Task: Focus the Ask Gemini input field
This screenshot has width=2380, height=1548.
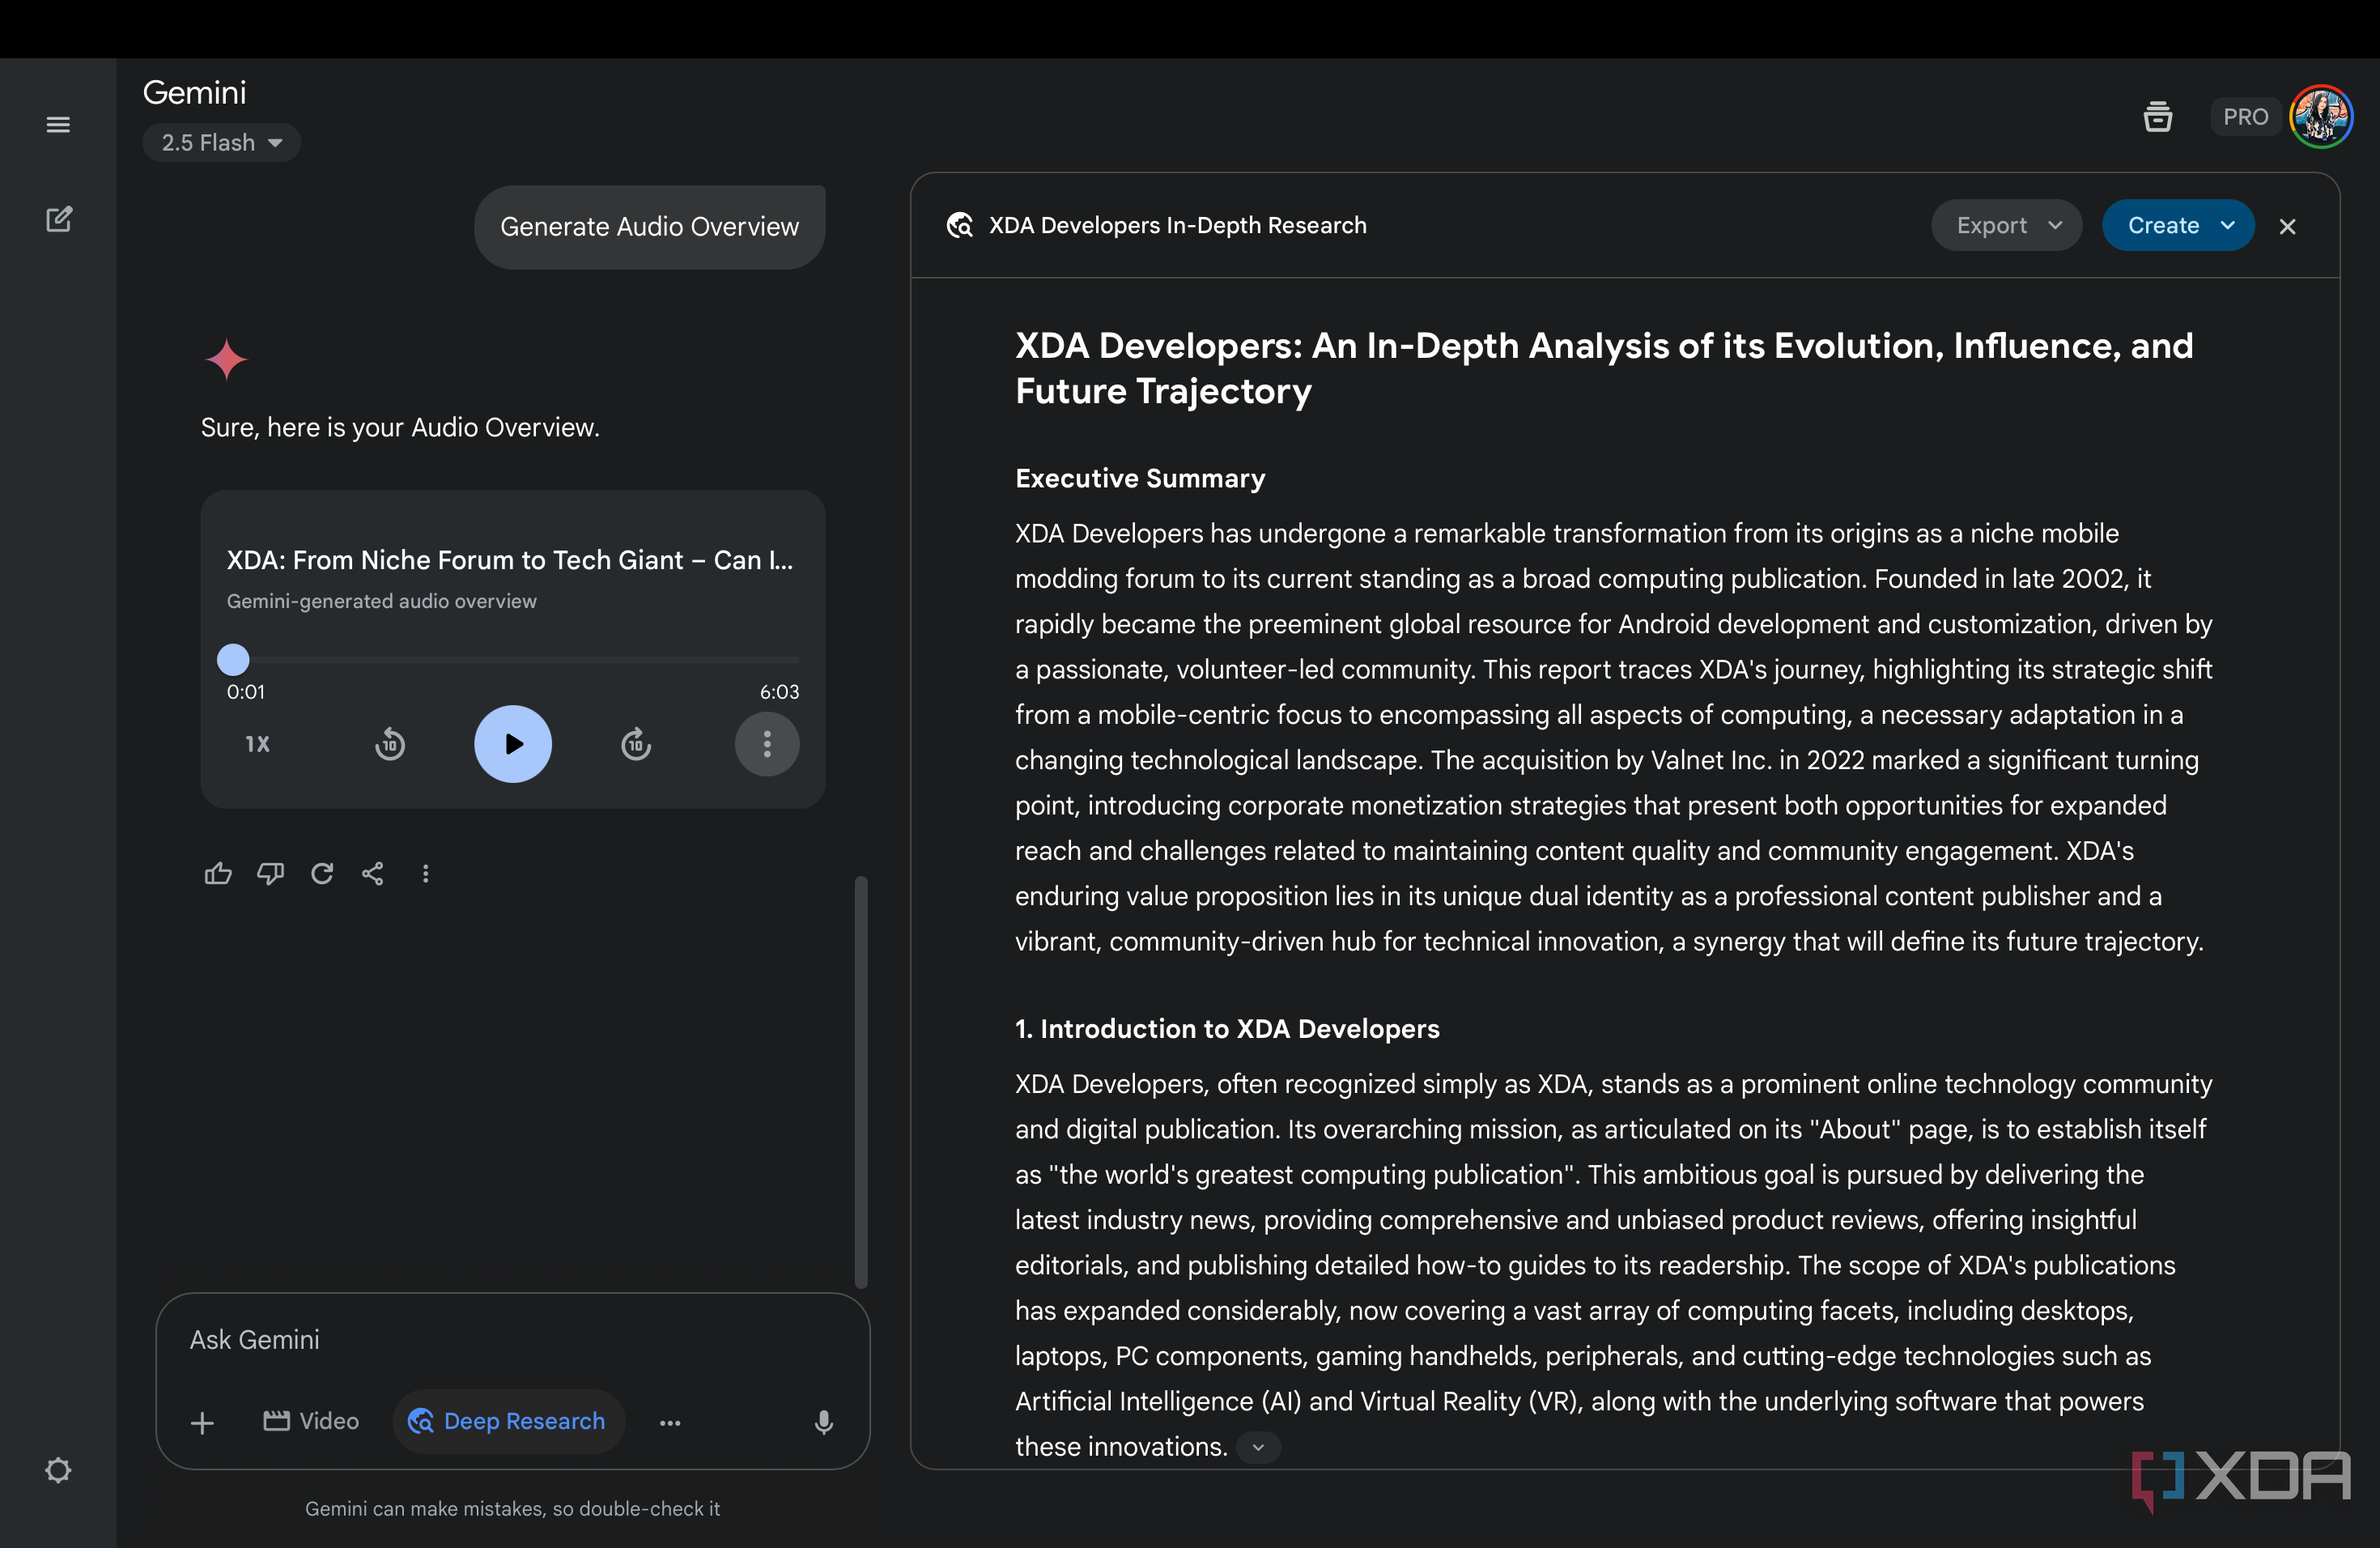Action: pyautogui.click(x=513, y=1340)
